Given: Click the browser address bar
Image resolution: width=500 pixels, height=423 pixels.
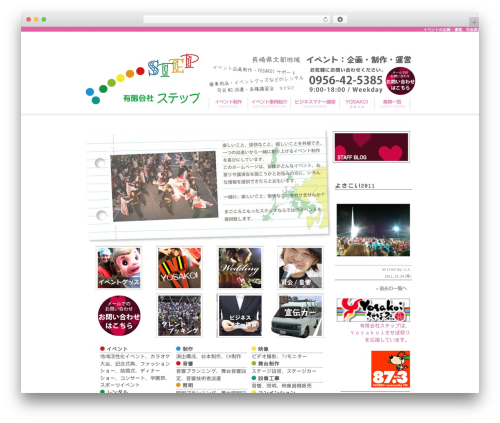Looking at the screenshot, I should click(x=237, y=19).
